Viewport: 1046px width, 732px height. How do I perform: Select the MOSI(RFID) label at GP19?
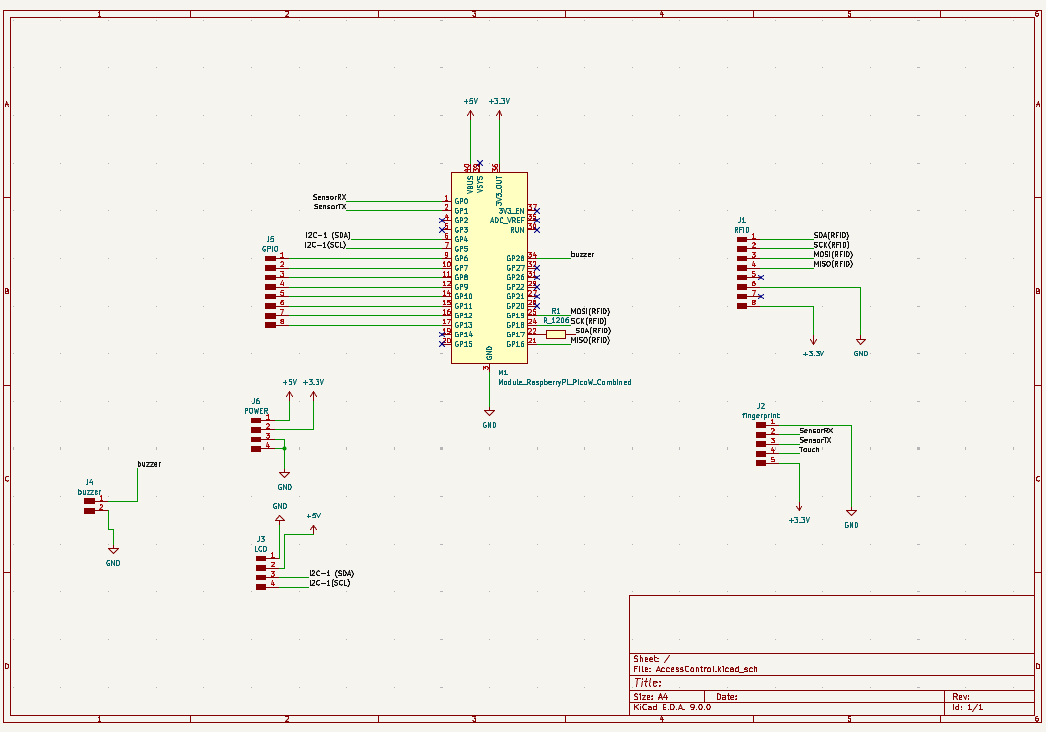pyautogui.click(x=590, y=311)
